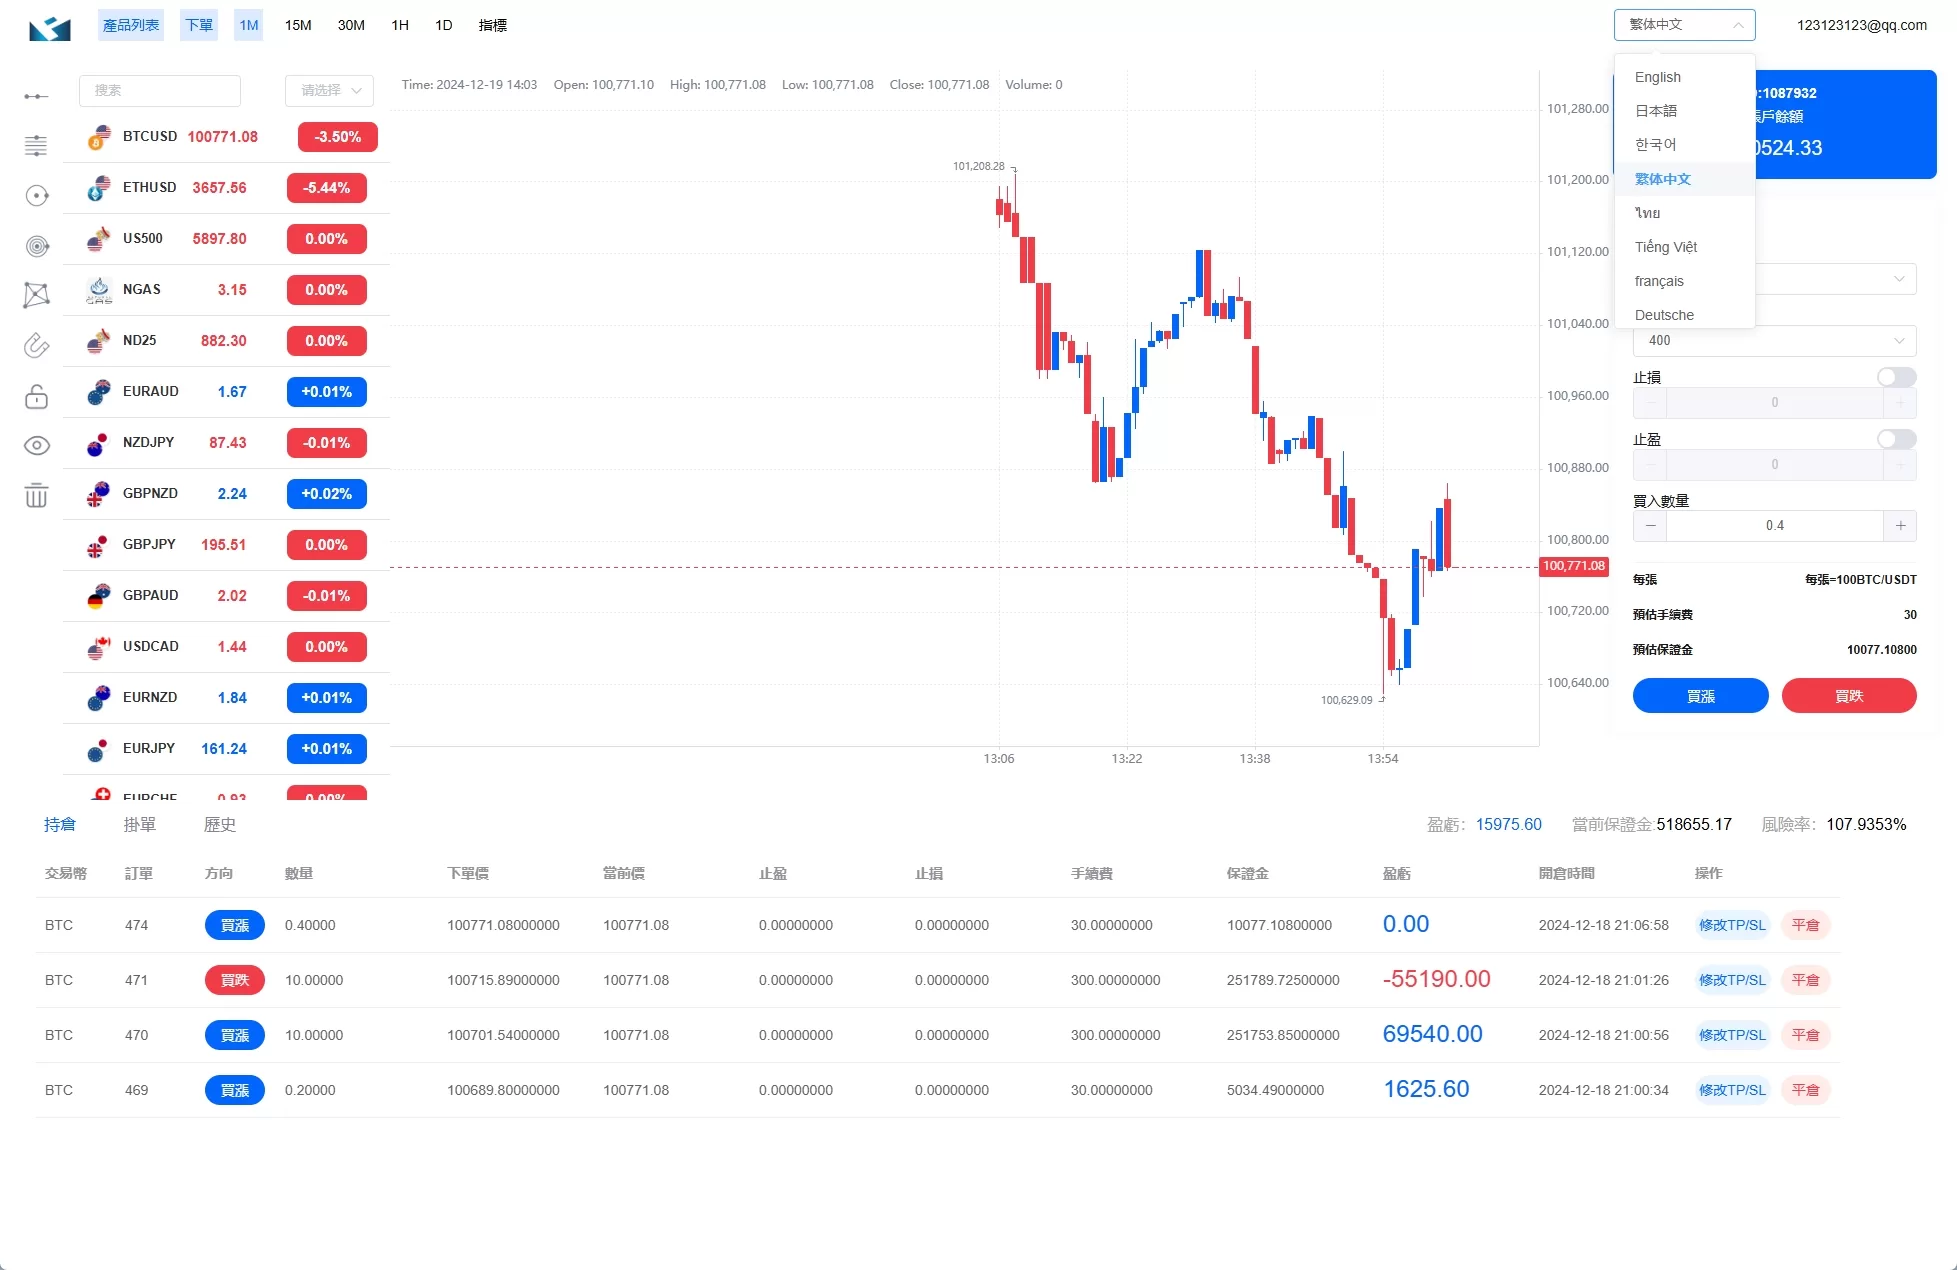The width and height of the screenshot is (1957, 1270).
Task: Select the circle drawing tool
Action: pyautogui.click(x=36, y=196)
